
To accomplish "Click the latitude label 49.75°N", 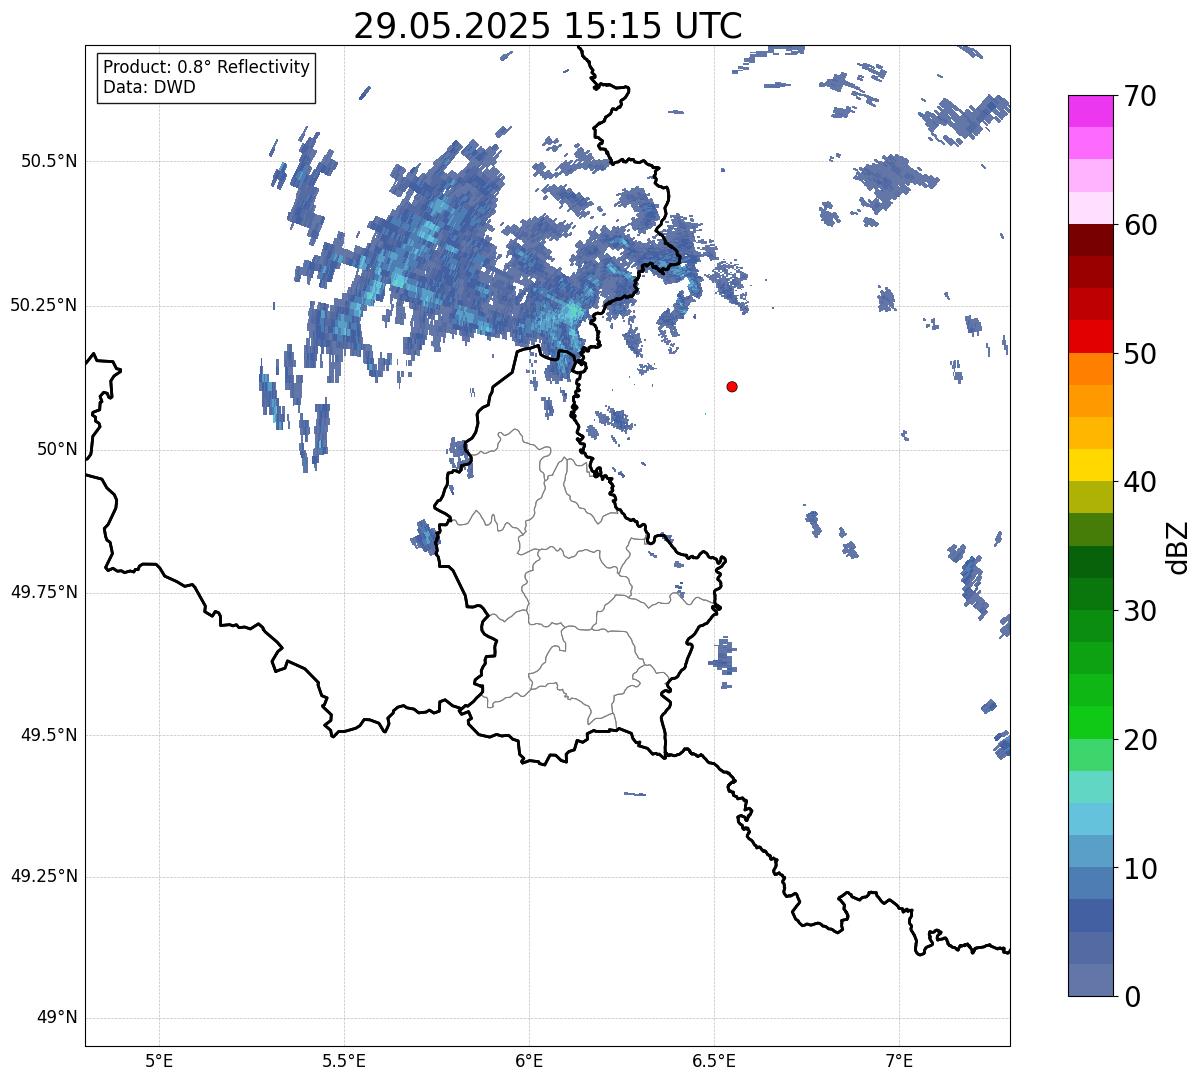I will 44,591.
